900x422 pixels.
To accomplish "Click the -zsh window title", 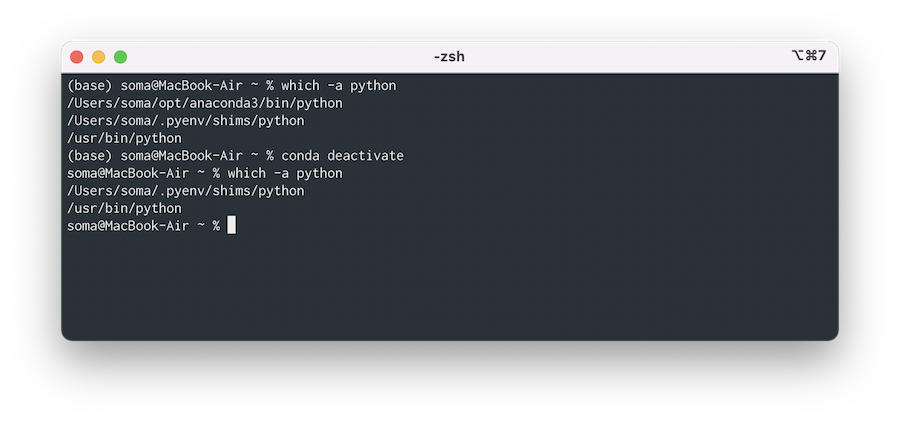I will tap(449, 57).
